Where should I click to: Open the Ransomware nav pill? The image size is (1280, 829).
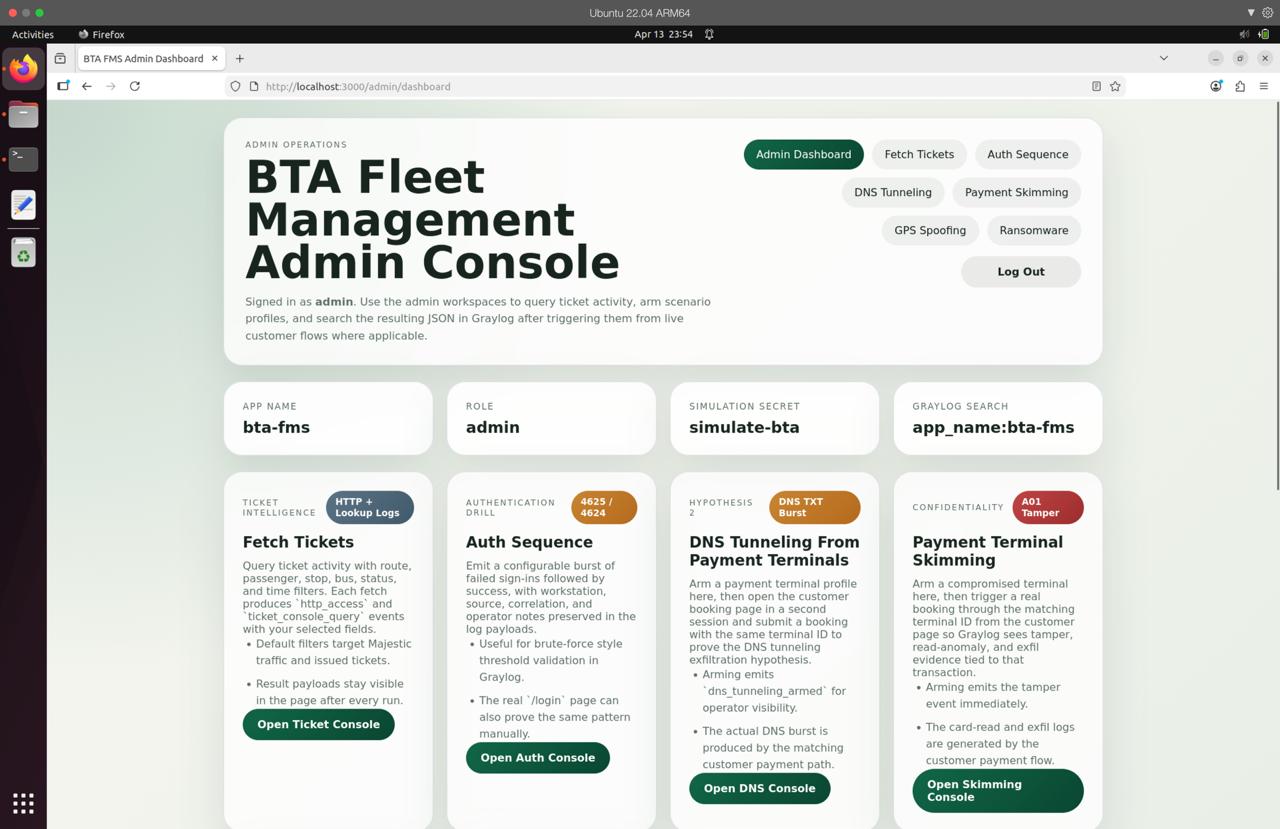[x=1034, y=230]
